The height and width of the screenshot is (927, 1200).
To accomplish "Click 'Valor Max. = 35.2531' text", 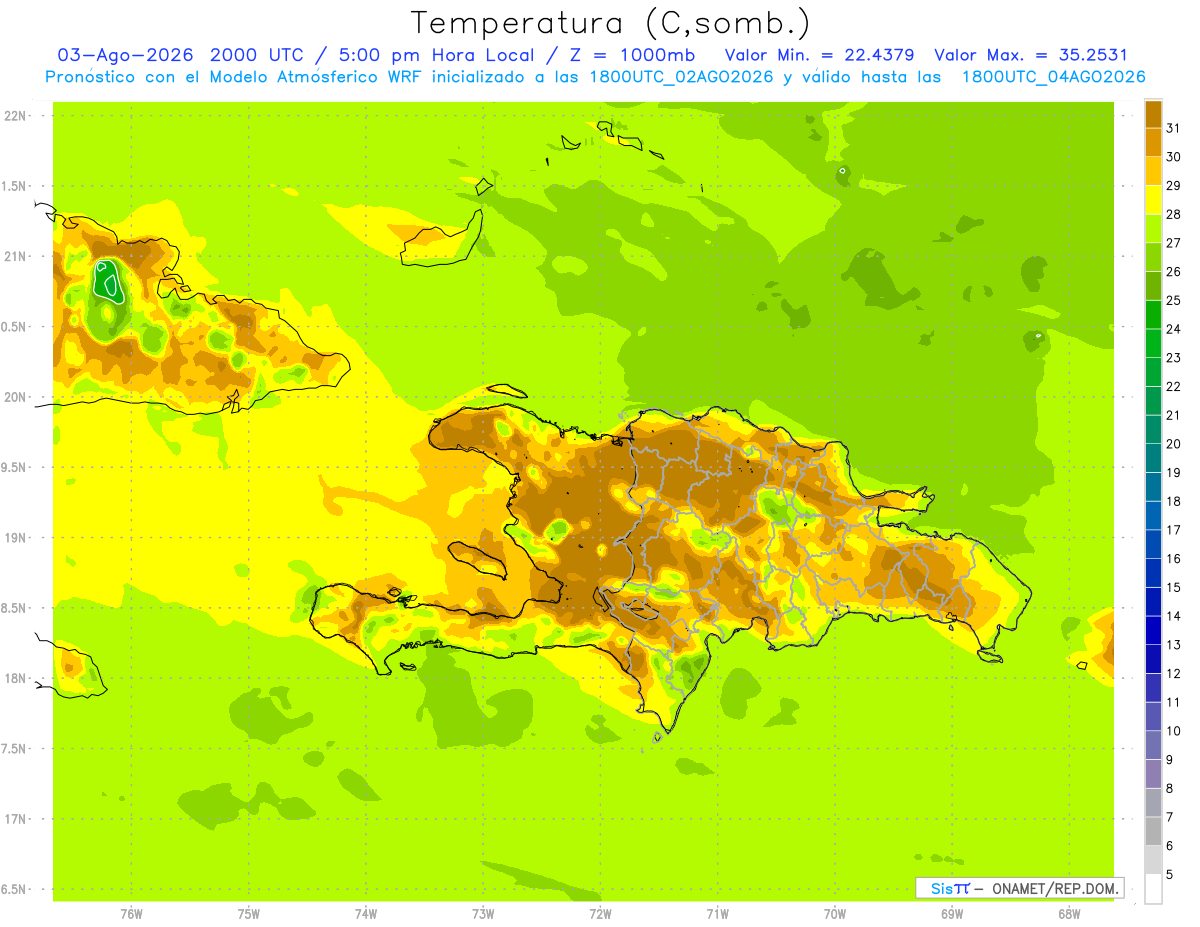I will point(1031,55).
